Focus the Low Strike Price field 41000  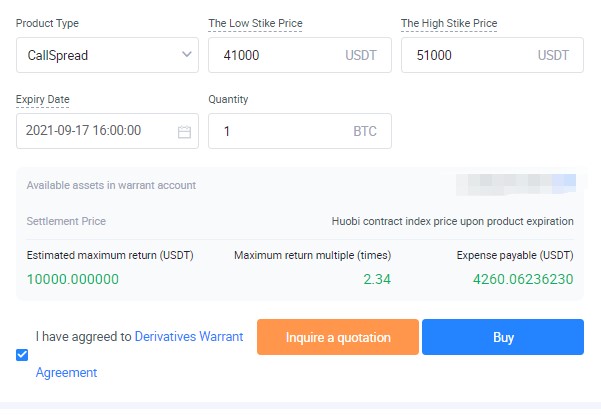270,55
